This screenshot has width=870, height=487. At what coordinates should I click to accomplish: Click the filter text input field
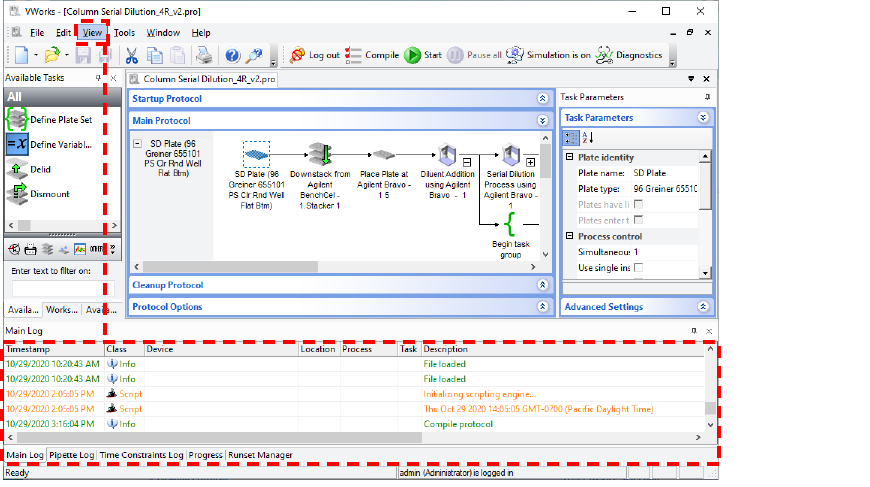pyautogui.click(x=63, y=288)
